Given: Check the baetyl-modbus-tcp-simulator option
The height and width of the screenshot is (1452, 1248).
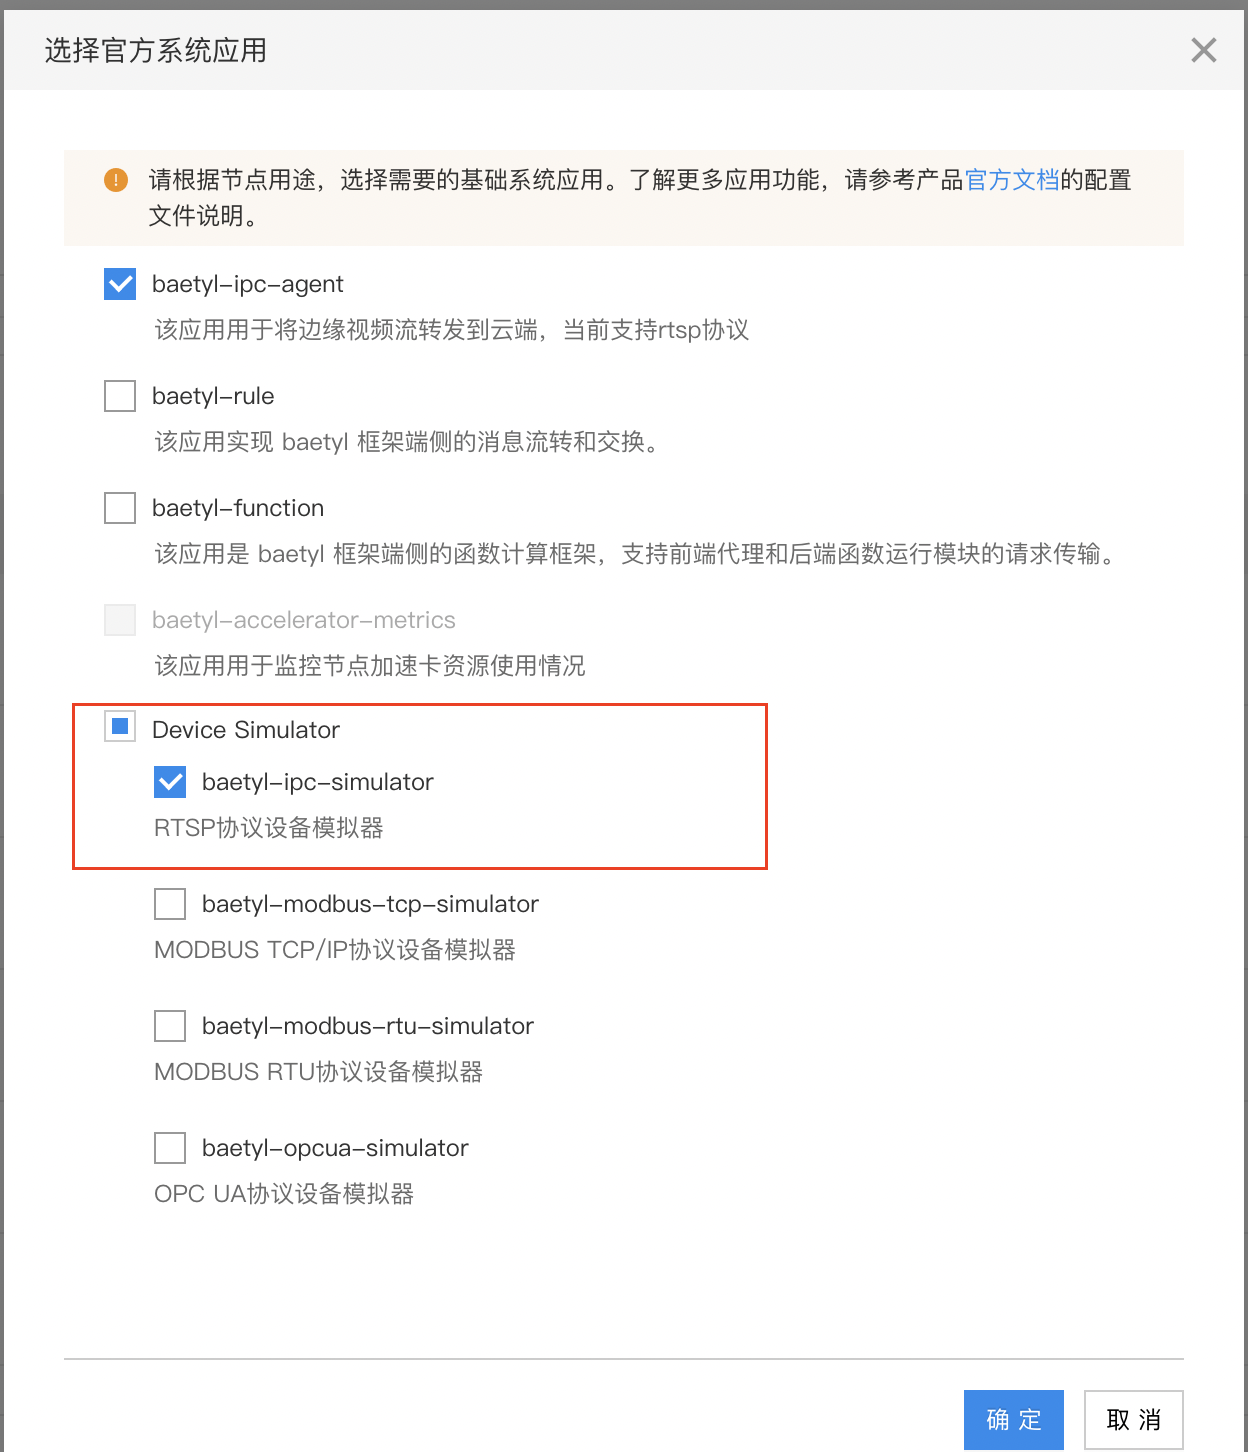Looking at the screenshot, I should pyautogui.click(x=170, y=904).
